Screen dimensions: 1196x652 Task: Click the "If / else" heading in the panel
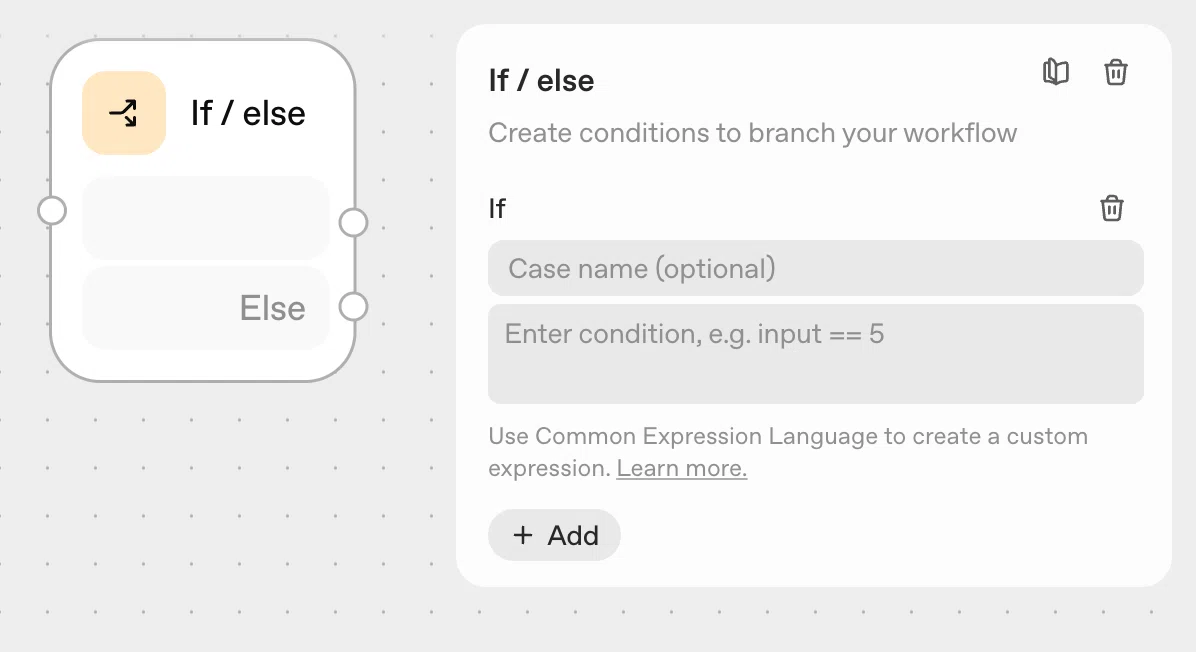541,81
